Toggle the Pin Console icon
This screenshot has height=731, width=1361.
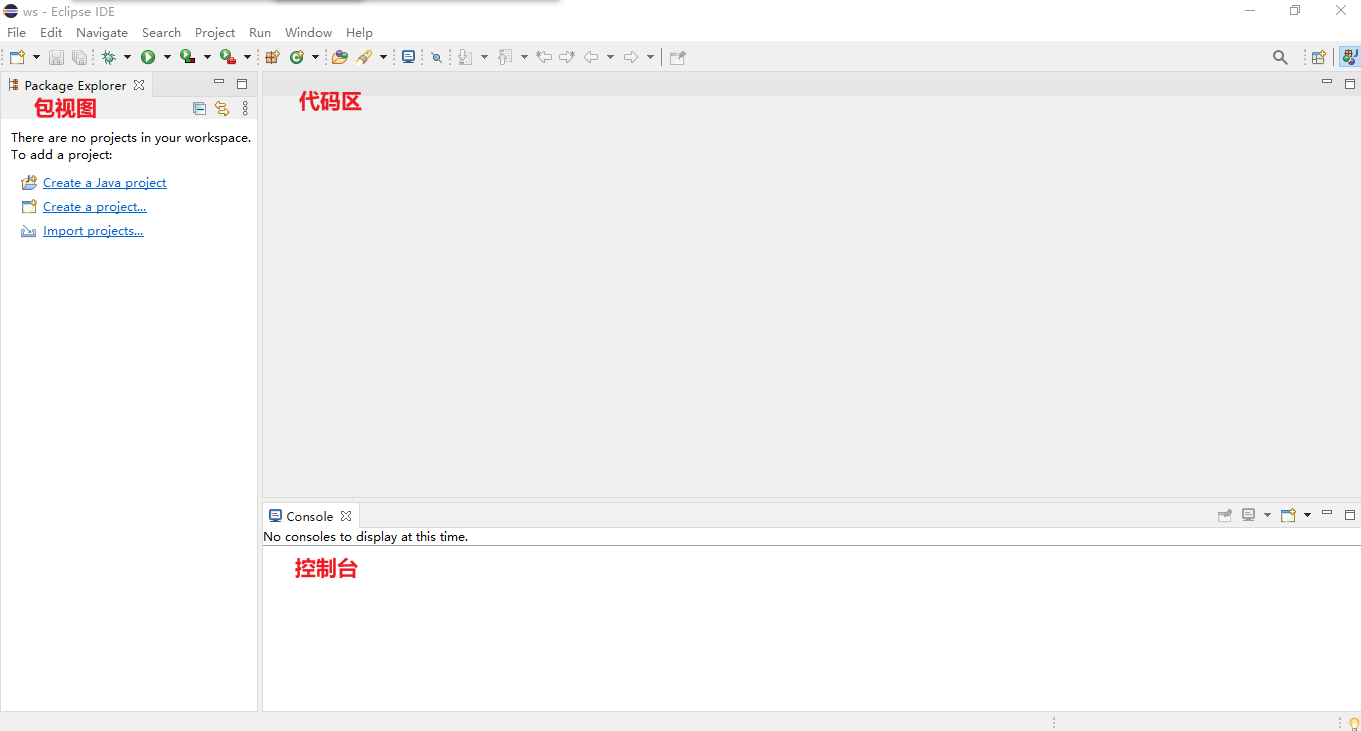1225,515
